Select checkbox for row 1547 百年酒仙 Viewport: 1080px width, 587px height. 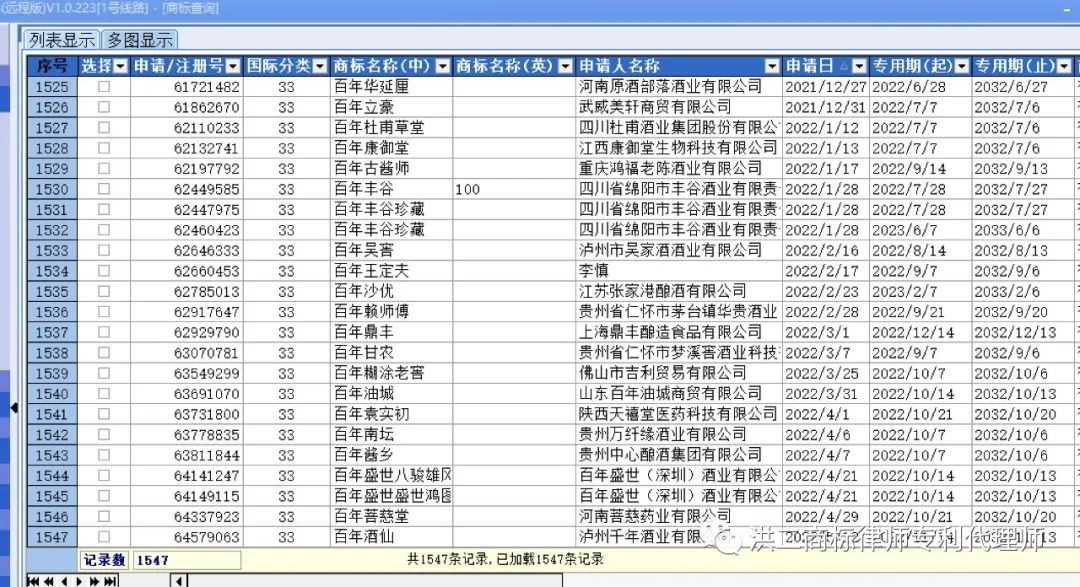[104, 537]
